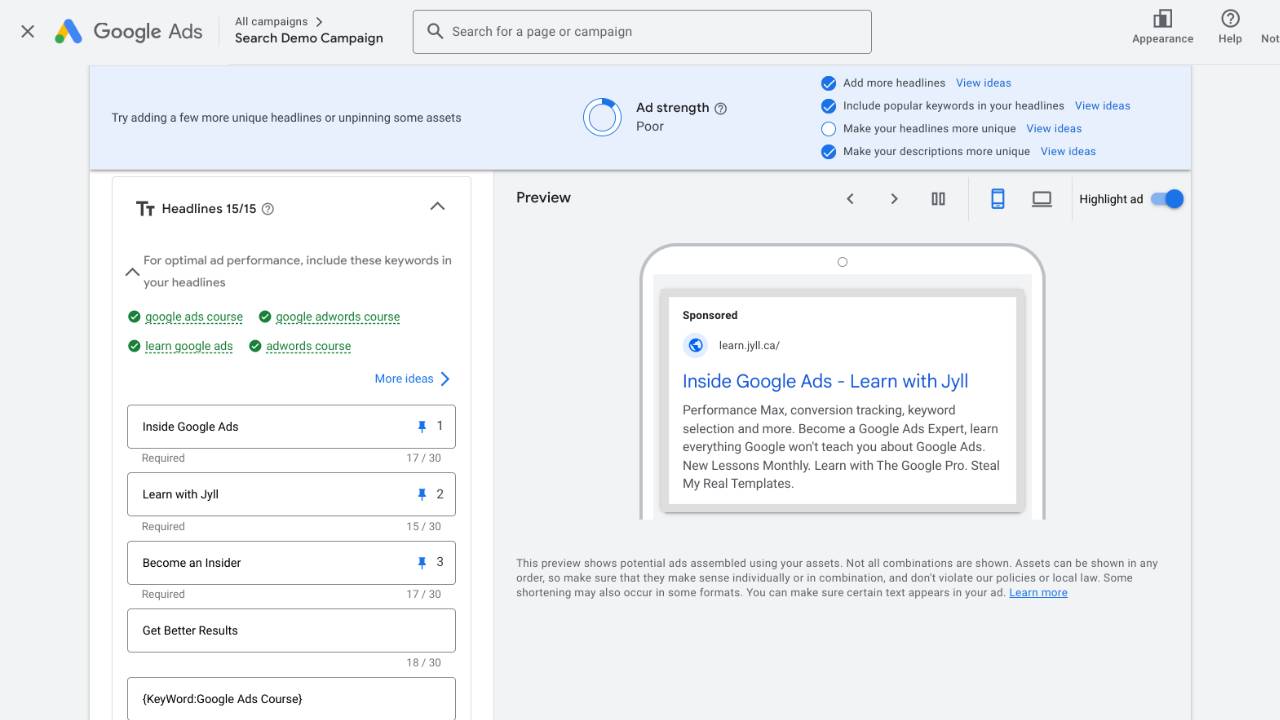This screenshot has width=1280, height=720.
Task: Collapse the keyword suggestions note
Action: coord(132,271)
